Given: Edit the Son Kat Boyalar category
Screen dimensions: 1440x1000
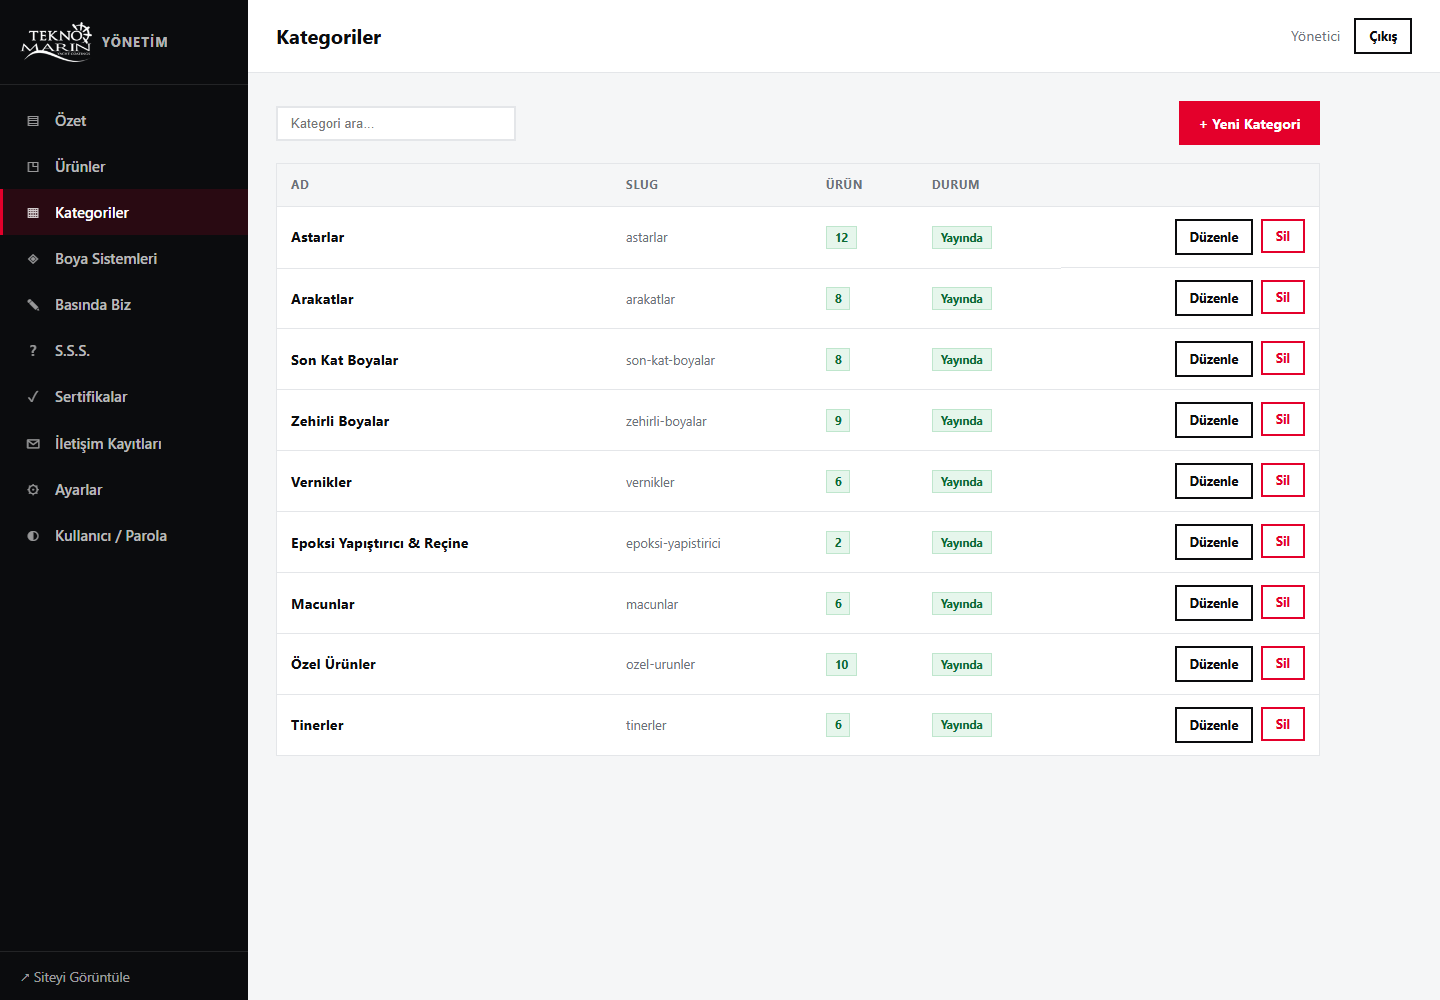Looking at the screenshot, I should 1214,359.
